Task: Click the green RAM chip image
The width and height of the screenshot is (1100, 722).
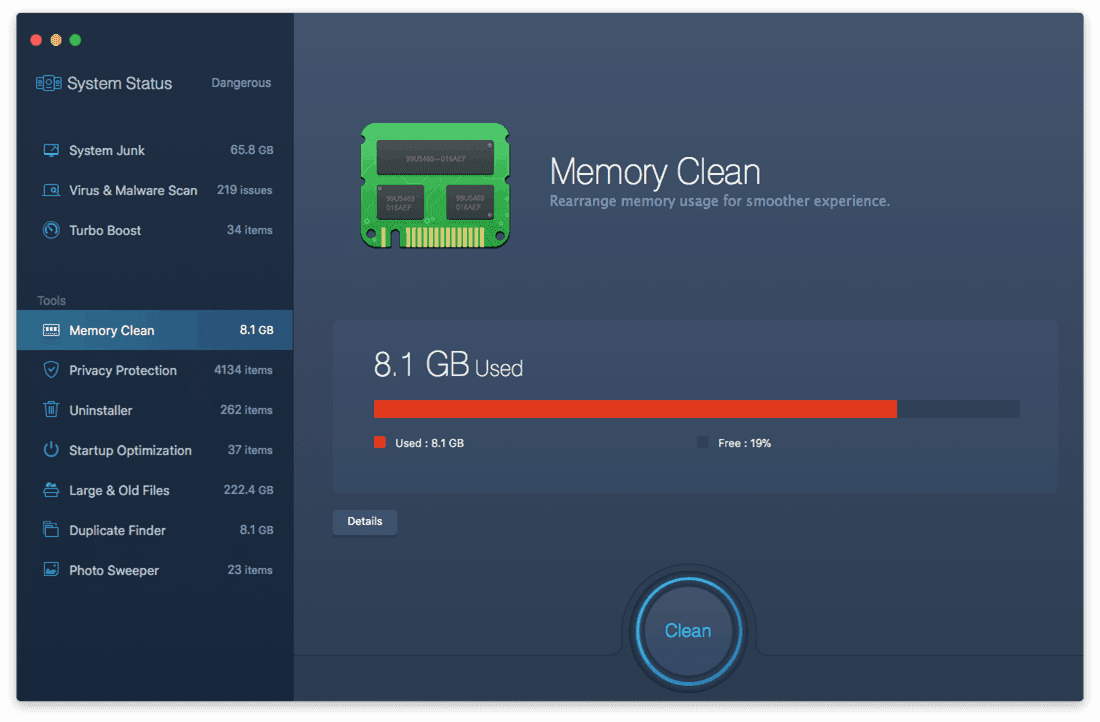Action: [435, 185]
